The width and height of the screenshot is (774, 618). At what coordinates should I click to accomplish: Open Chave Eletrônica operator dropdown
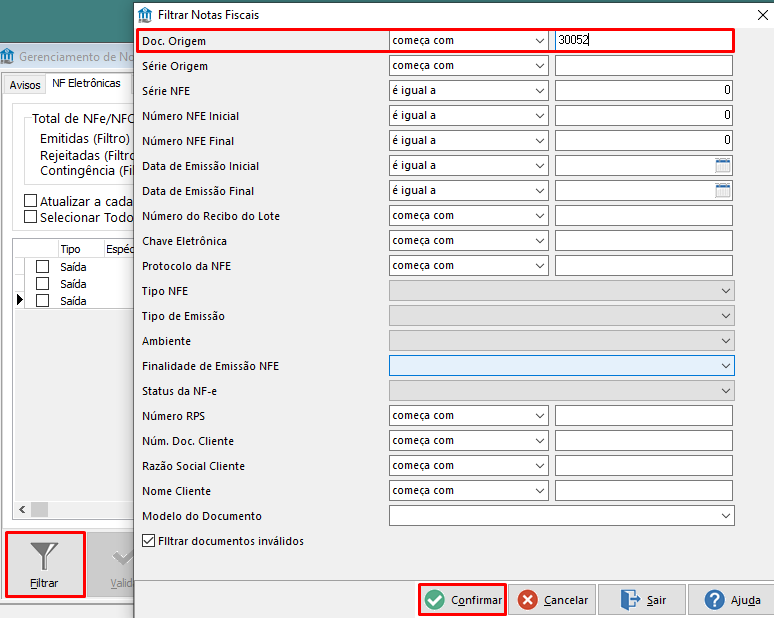(540, 240)
